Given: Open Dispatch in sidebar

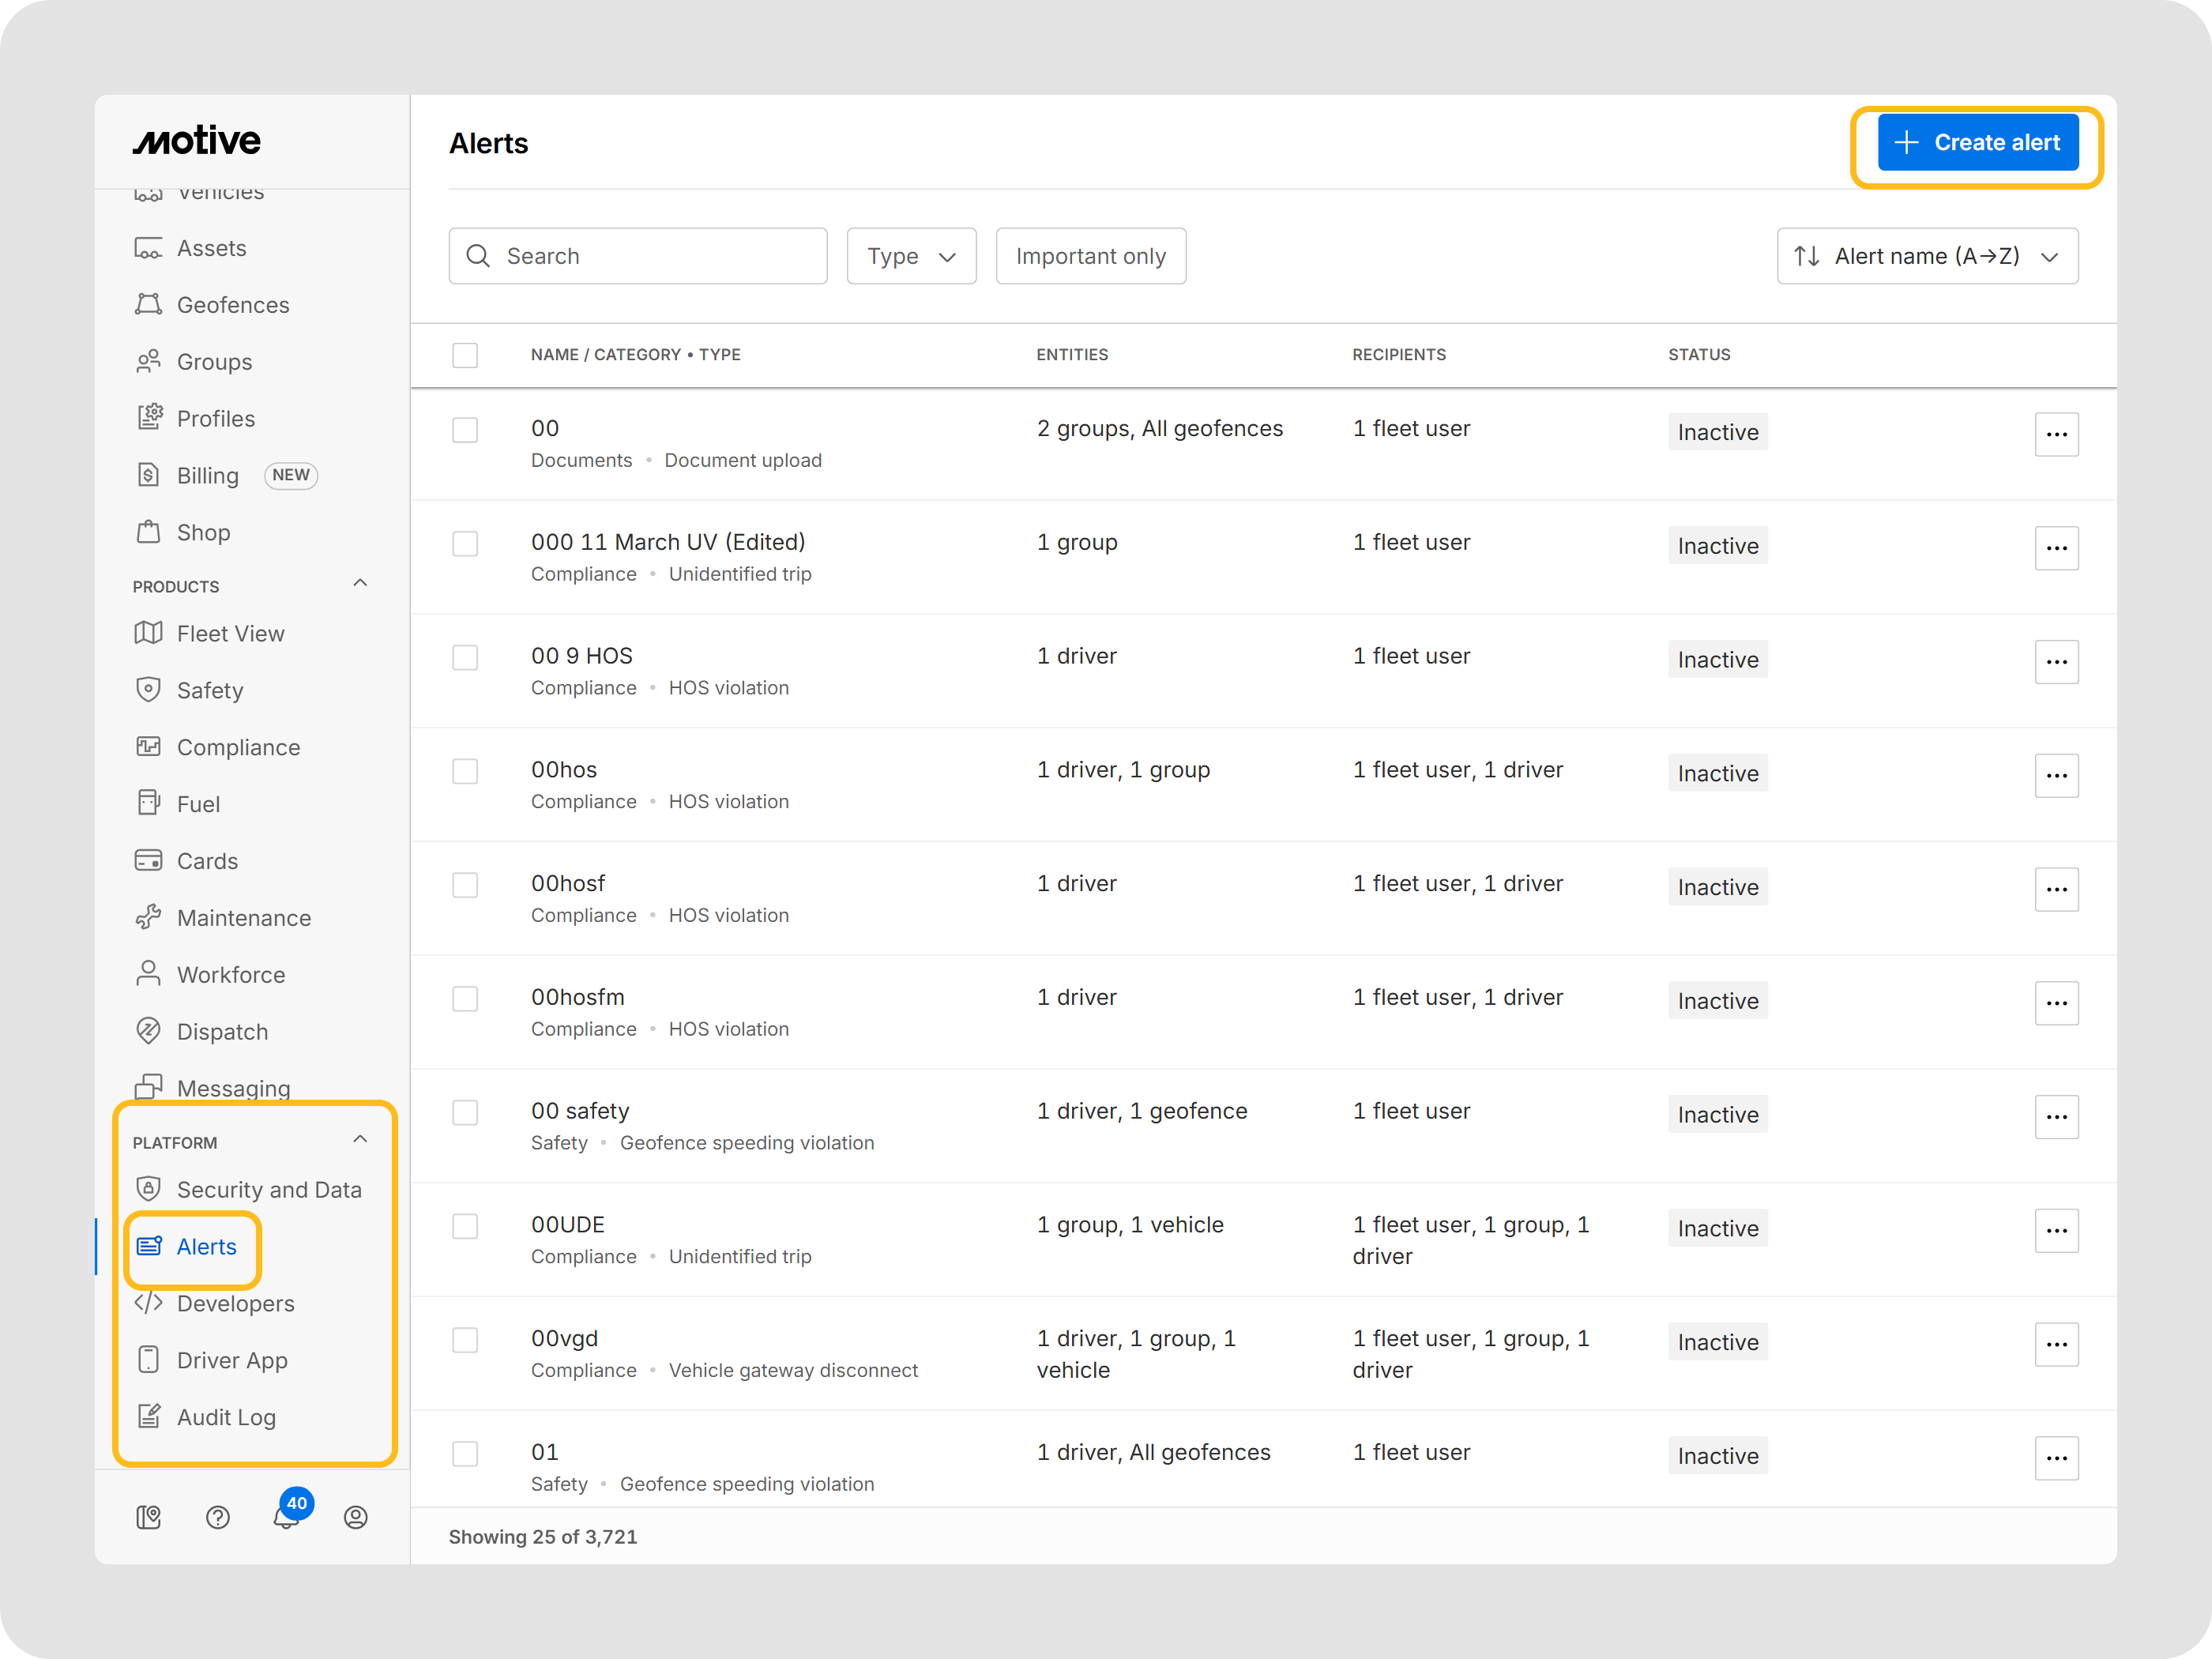Looking at the screenshot, I should click(222, 1032).
